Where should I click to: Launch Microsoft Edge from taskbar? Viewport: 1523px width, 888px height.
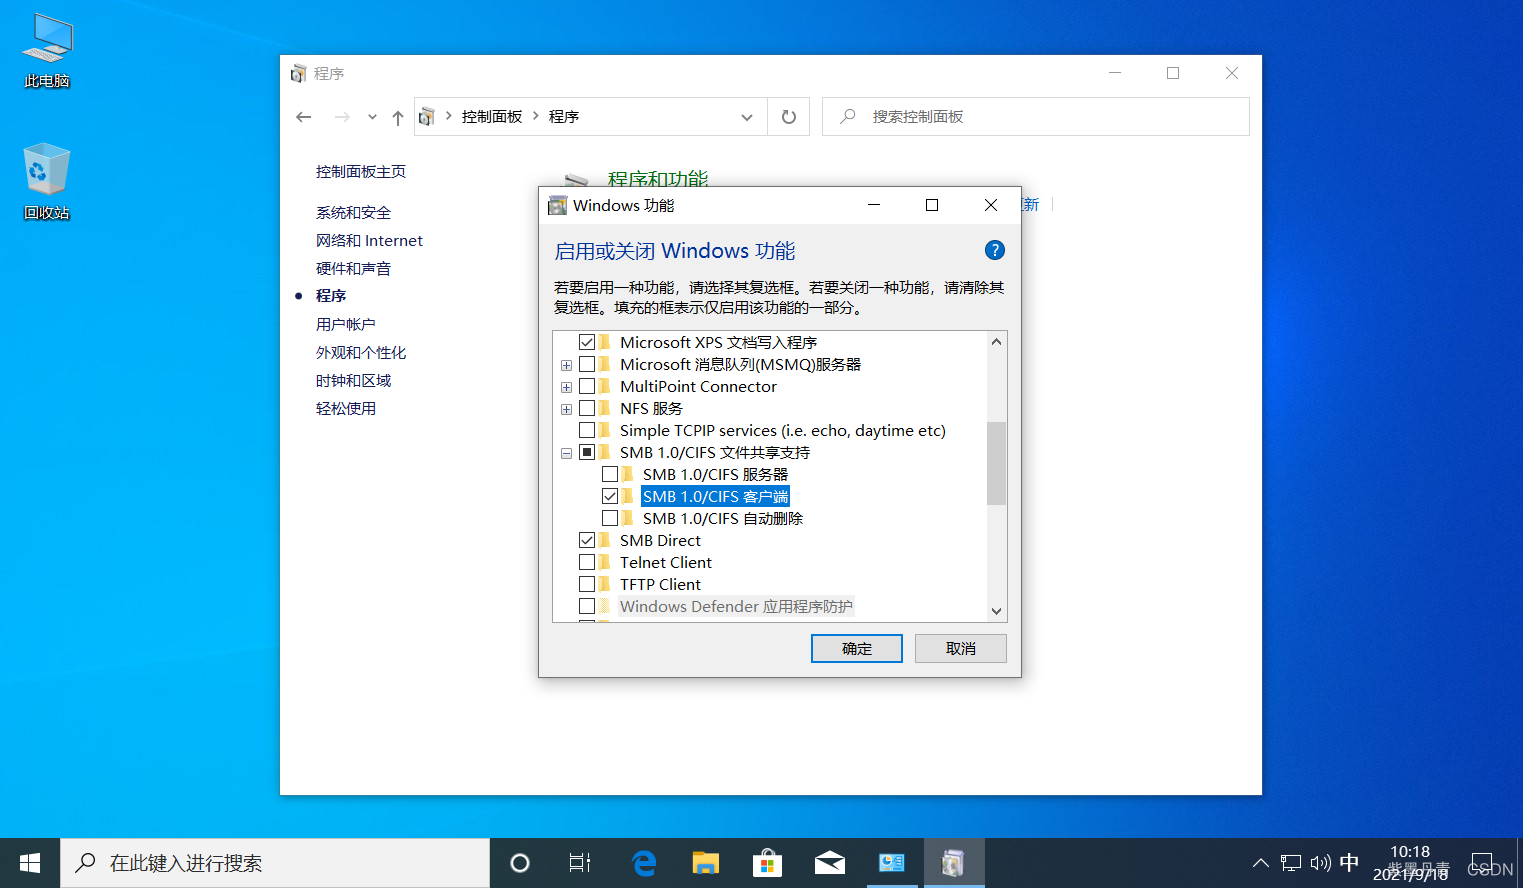(x=644, y=863)
